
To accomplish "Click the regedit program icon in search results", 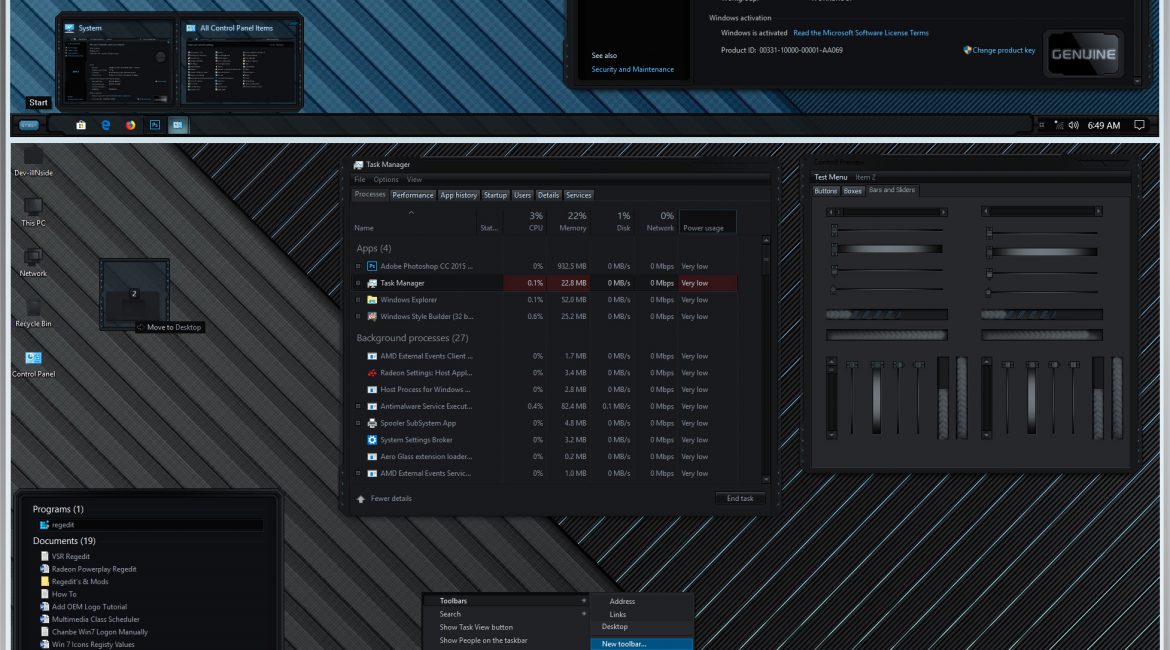I will [x=45, y=525].
